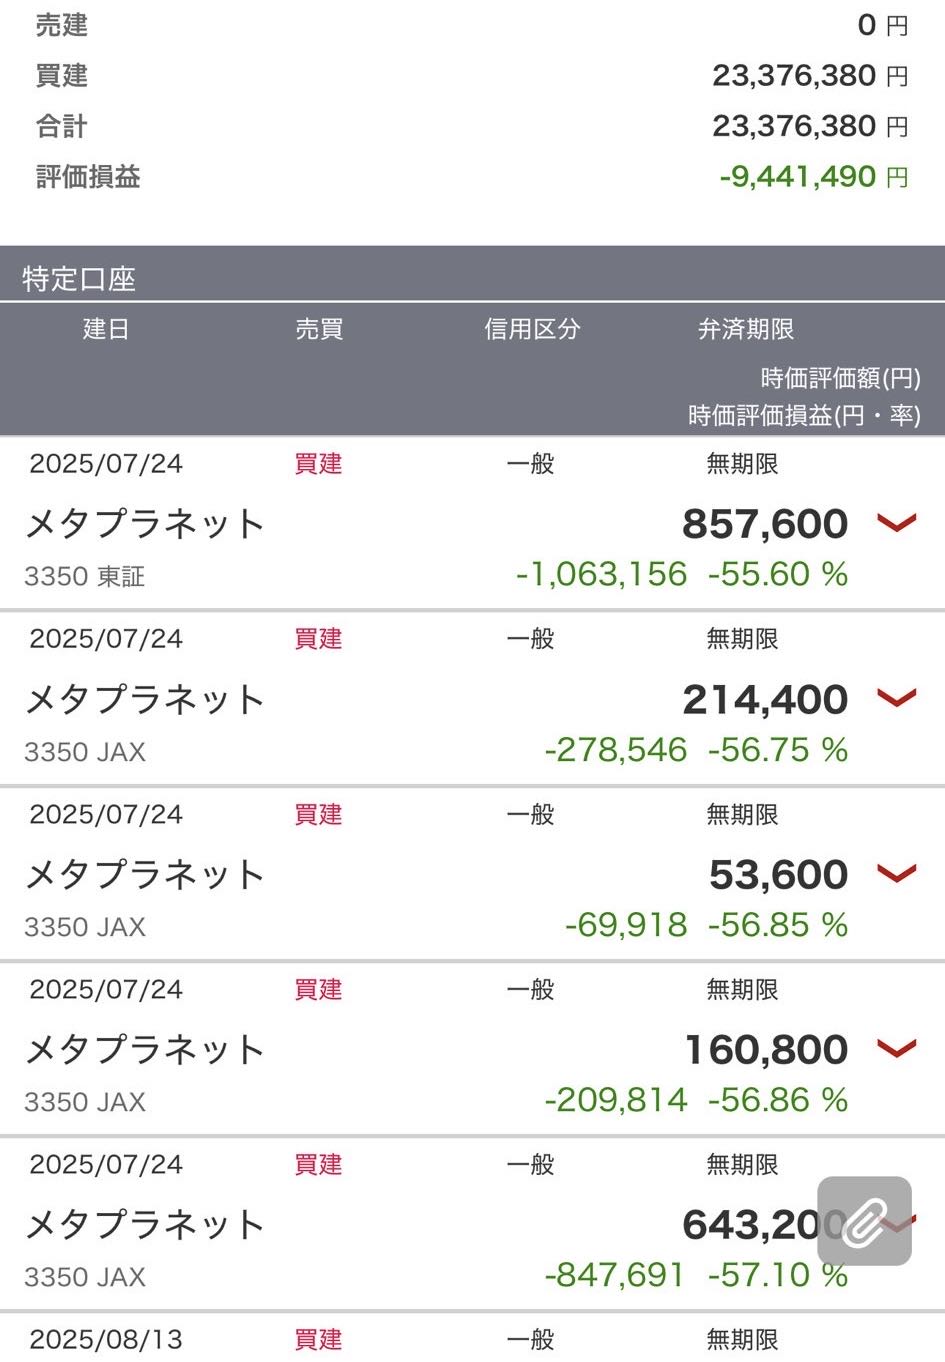Expand the 53,600 position chevron
Viewport: 945px width, 1362px height.
click(896, 872)
